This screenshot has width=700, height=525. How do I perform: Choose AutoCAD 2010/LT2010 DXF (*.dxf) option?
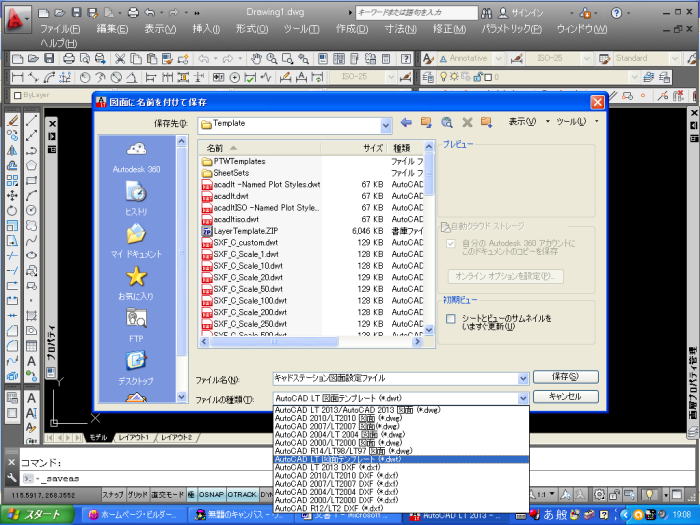pos(401,475)
